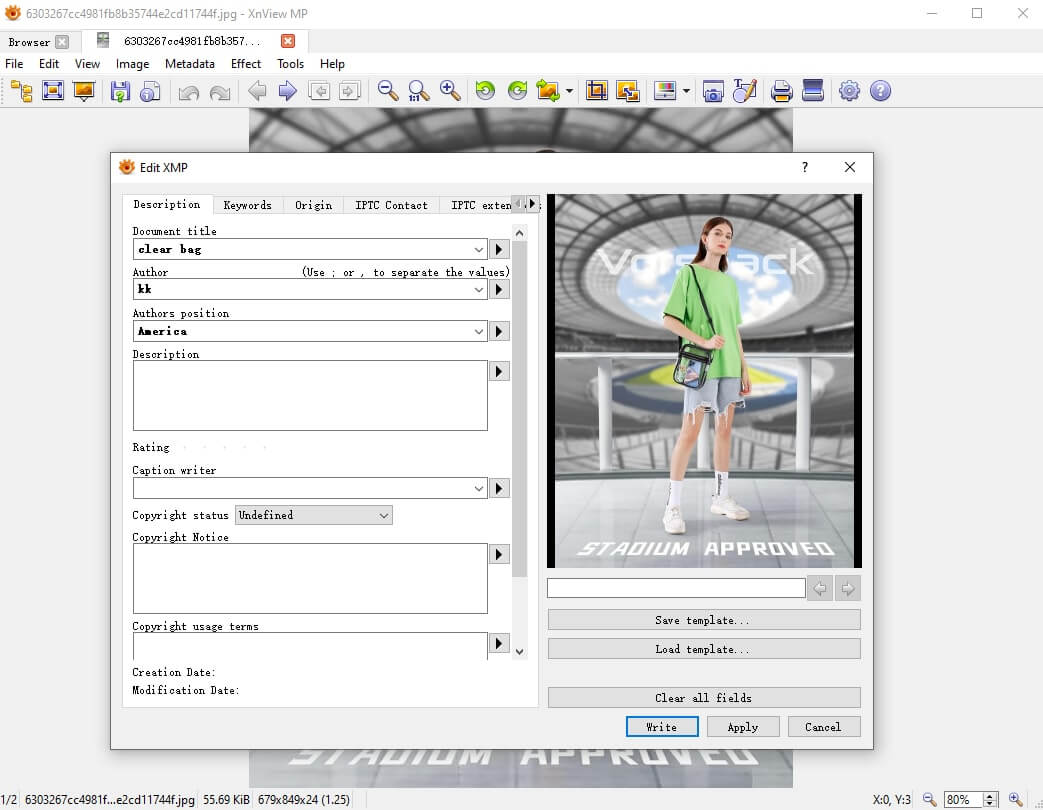
Task: Open the adjust colors icon
Action: (665, 90)
